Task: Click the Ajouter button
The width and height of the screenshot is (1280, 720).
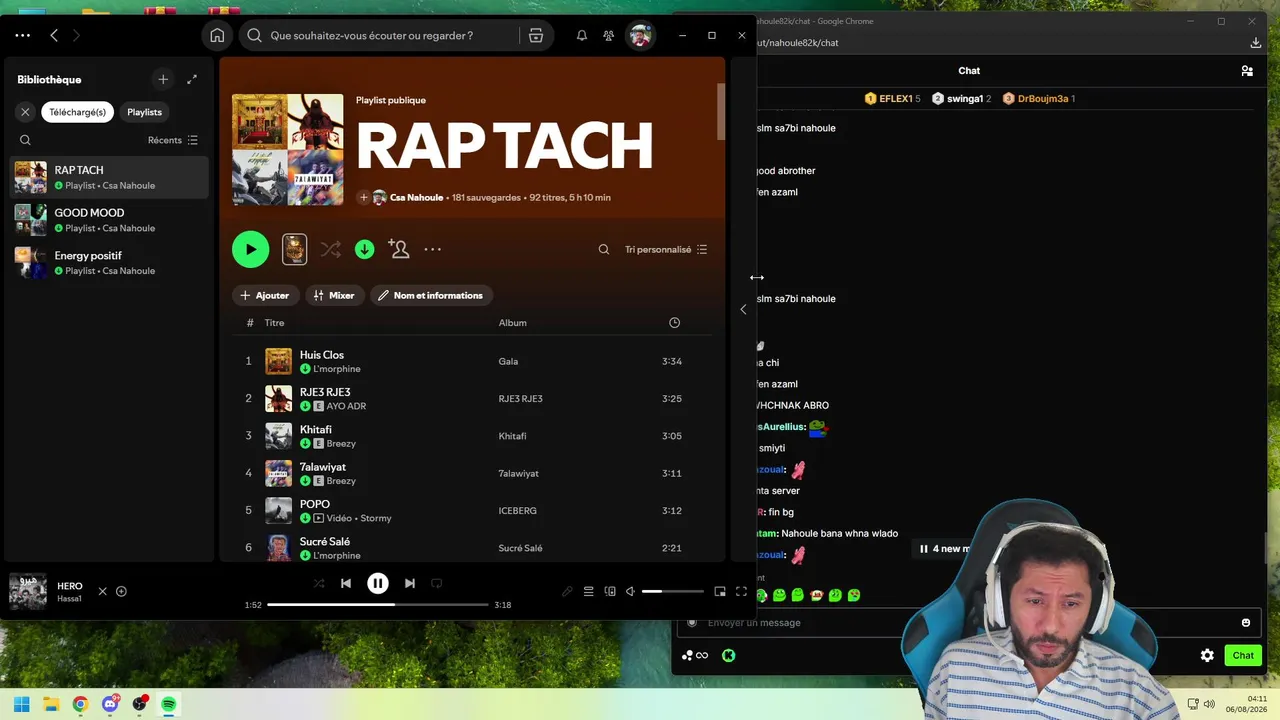Action: click(265, 295)
